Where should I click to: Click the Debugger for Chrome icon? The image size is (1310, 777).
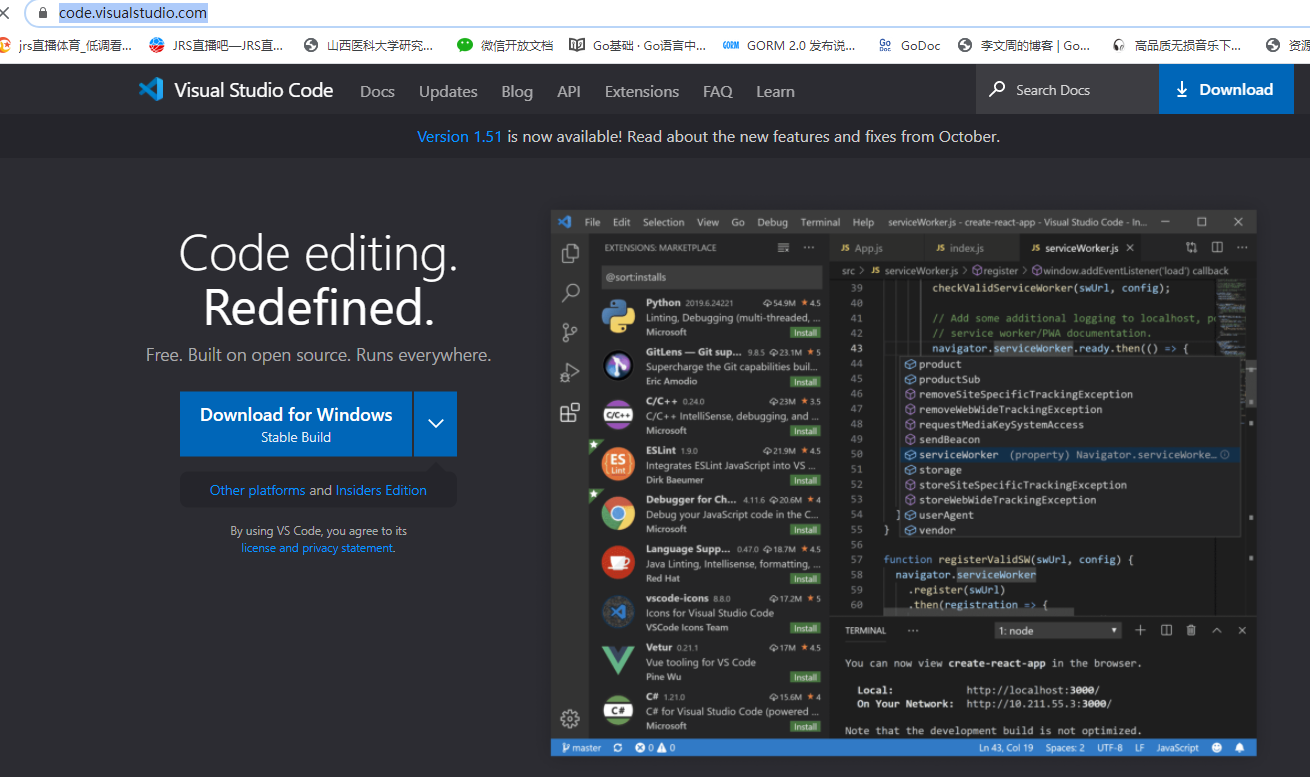618,514
